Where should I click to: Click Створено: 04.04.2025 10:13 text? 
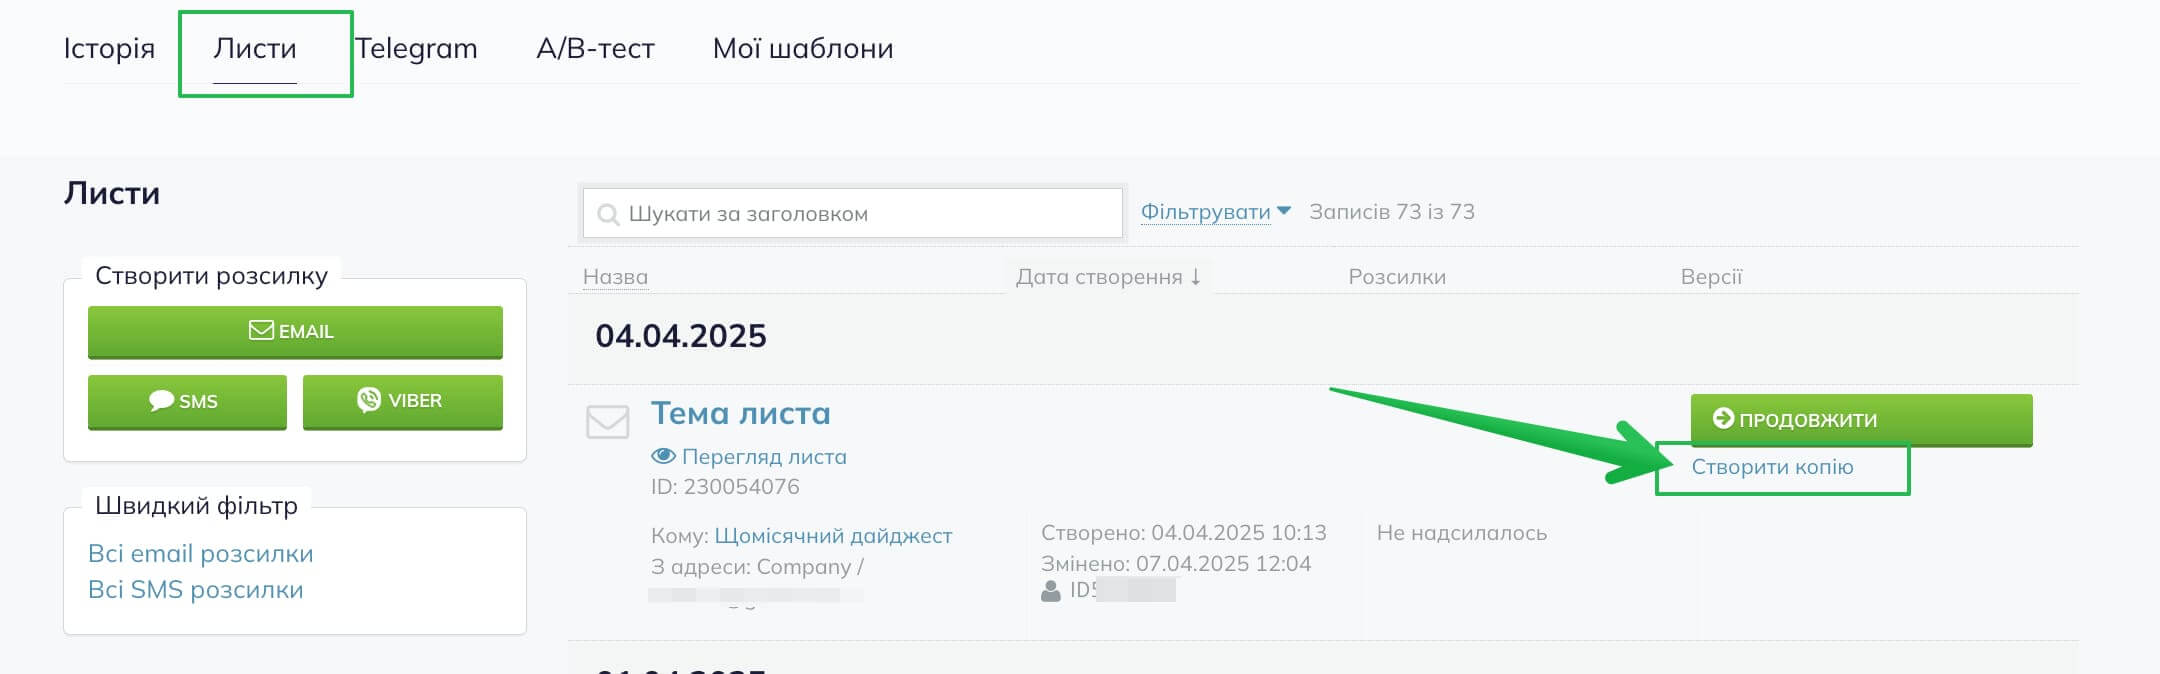[1183, 533]
